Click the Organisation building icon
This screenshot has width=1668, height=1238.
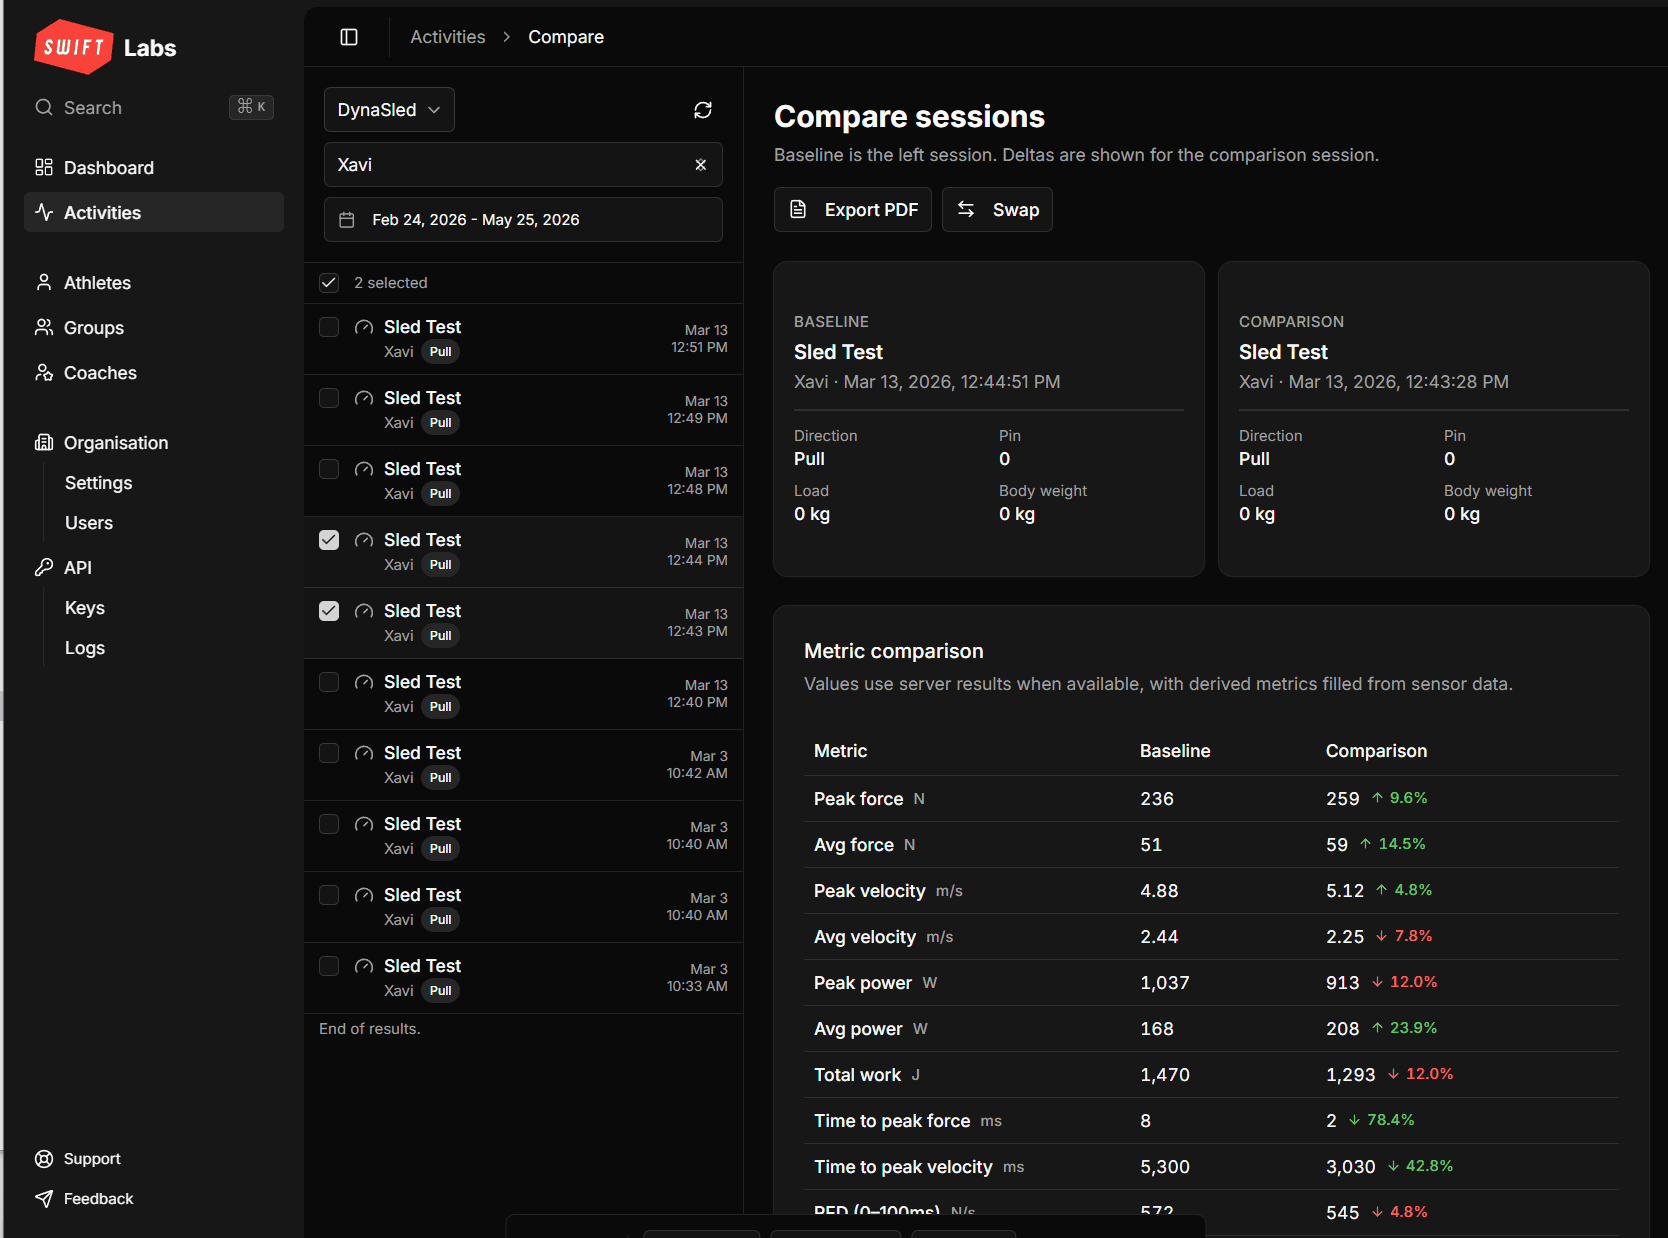44,442
